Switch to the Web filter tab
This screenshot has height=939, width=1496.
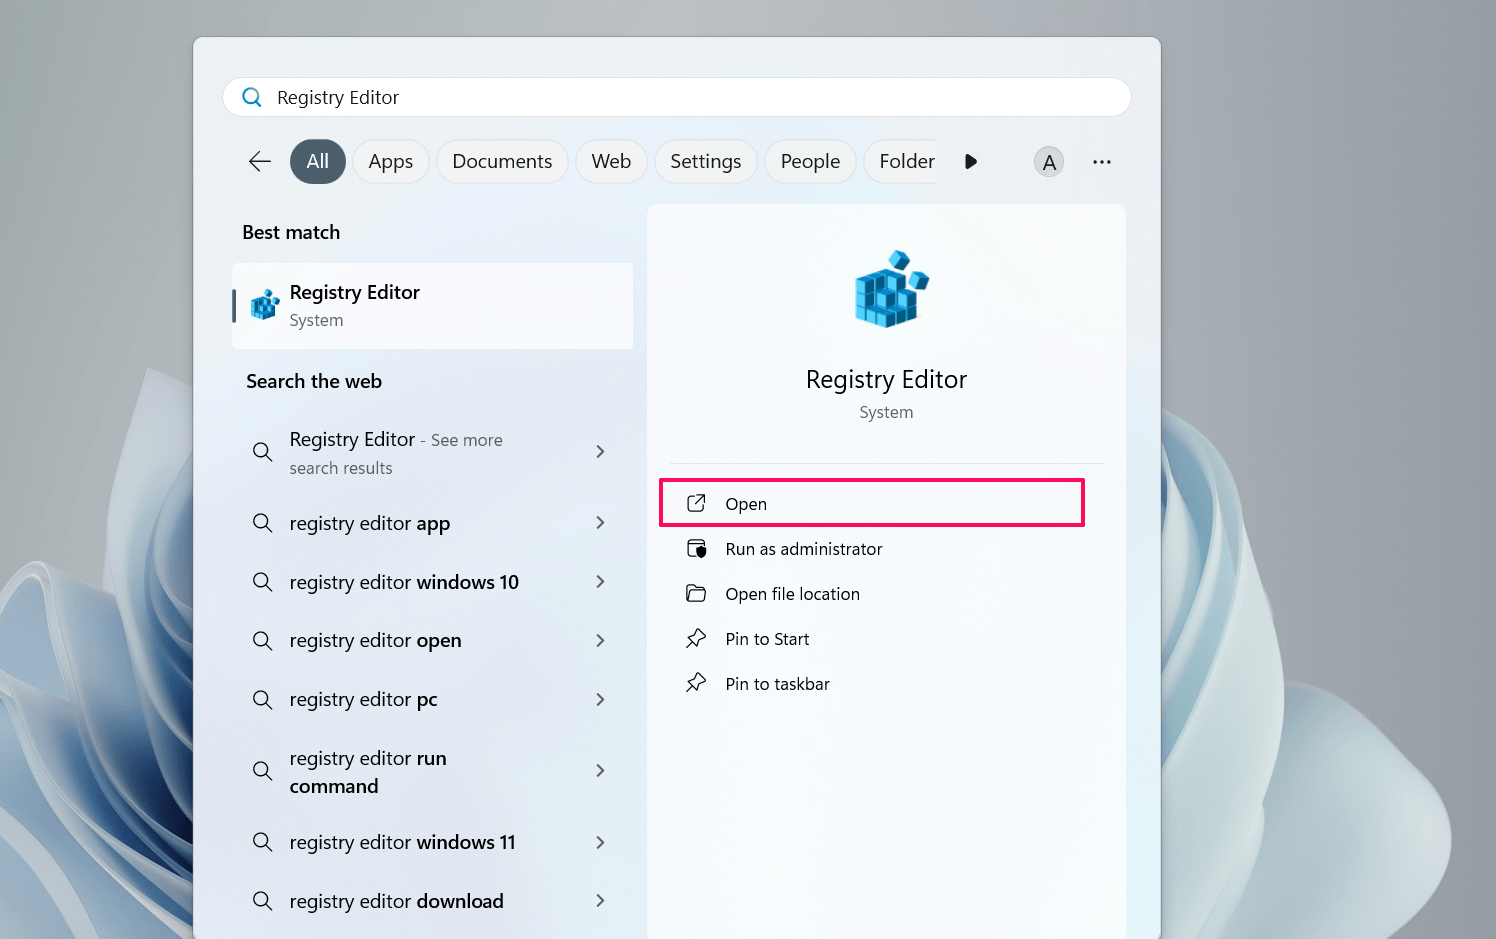pos(611,162)
